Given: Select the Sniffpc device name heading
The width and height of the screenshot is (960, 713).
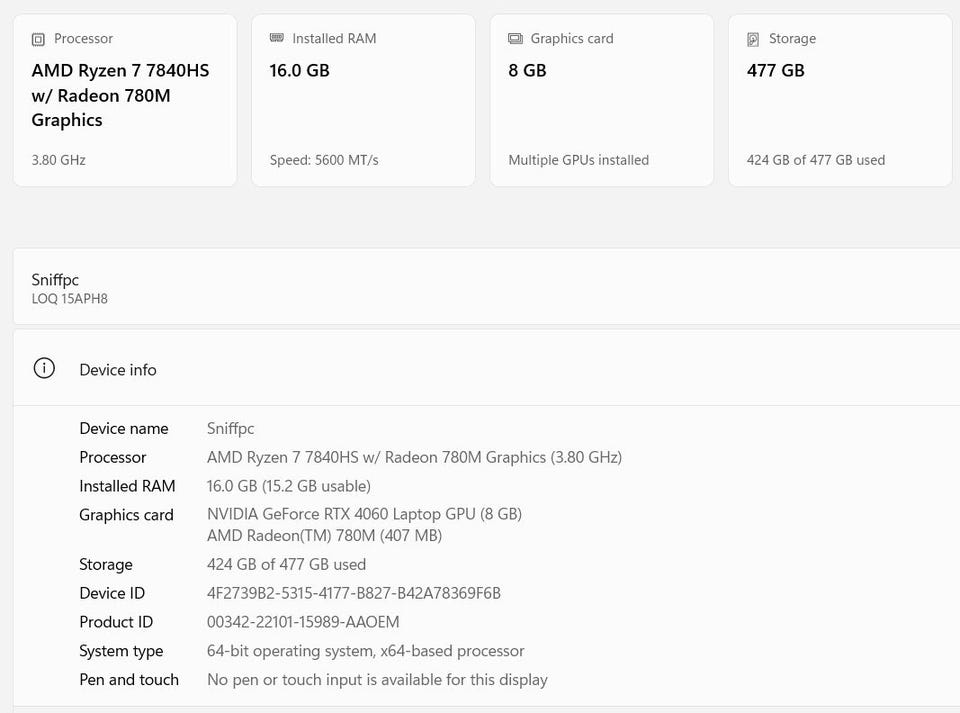Looking at the screenshot, I should coord(55,280).
